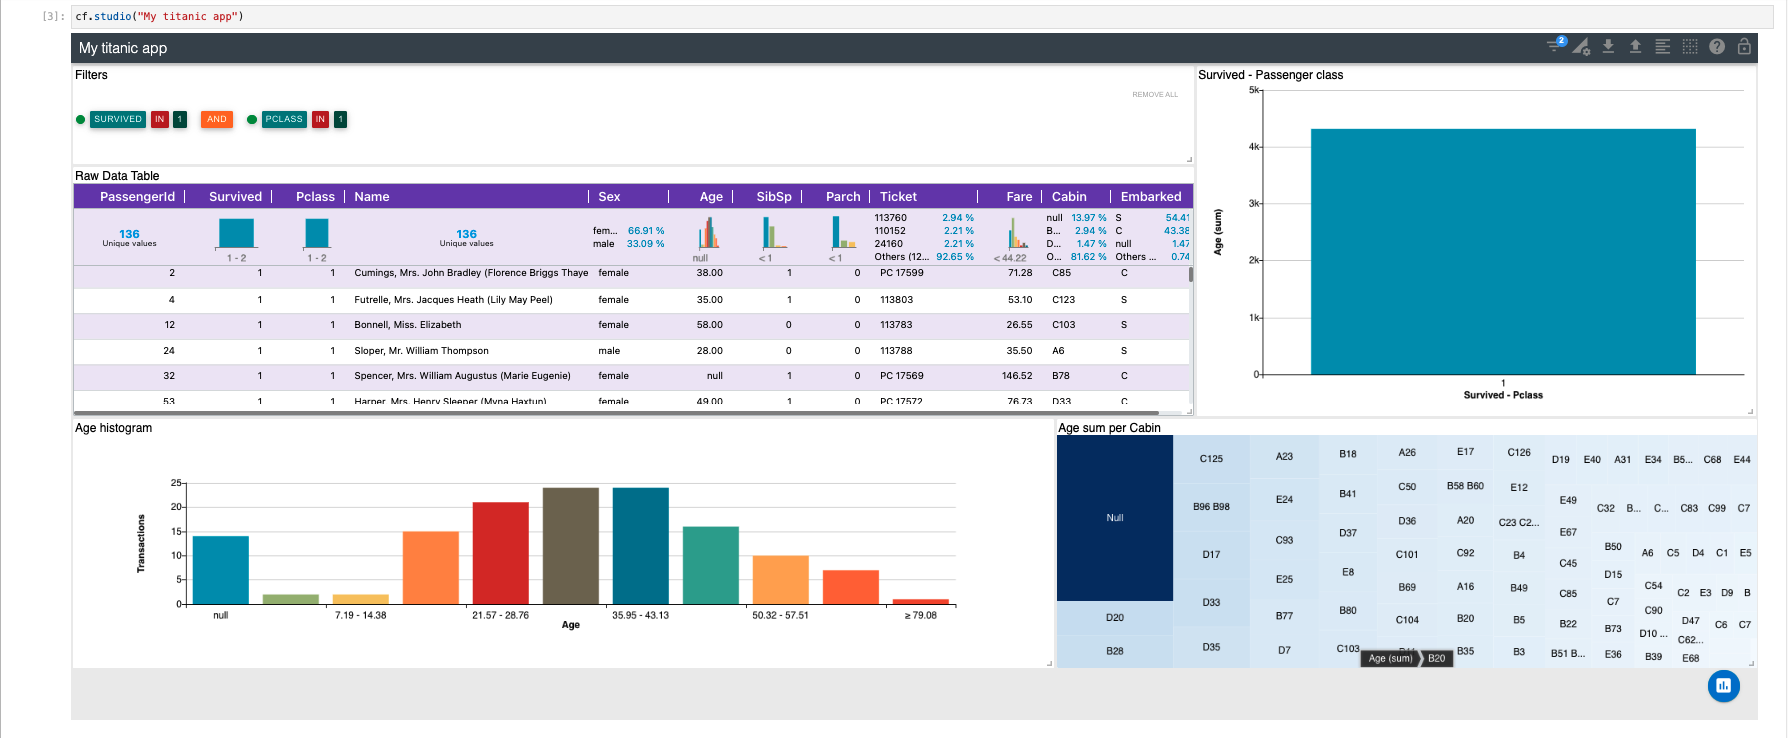The width and height of the screenshot is (1788, 738).
Task: Sort by PassengerId column header
Action: [x=137, y=197]
